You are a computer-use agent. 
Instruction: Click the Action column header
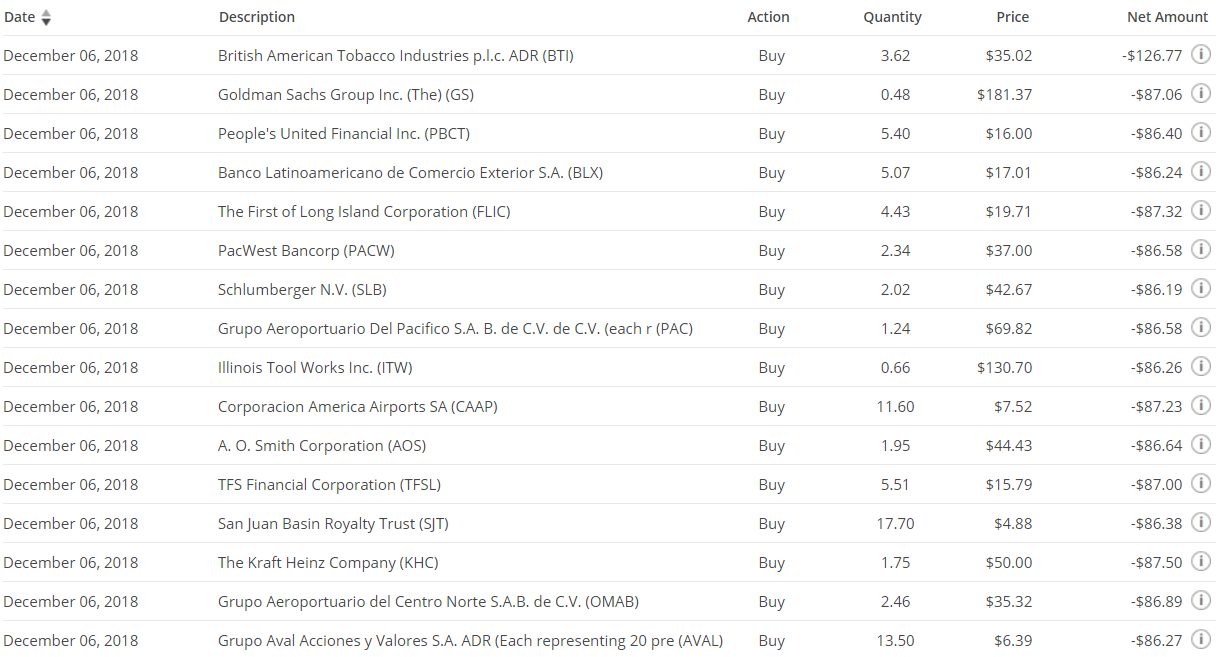click(x=768, y=17)
